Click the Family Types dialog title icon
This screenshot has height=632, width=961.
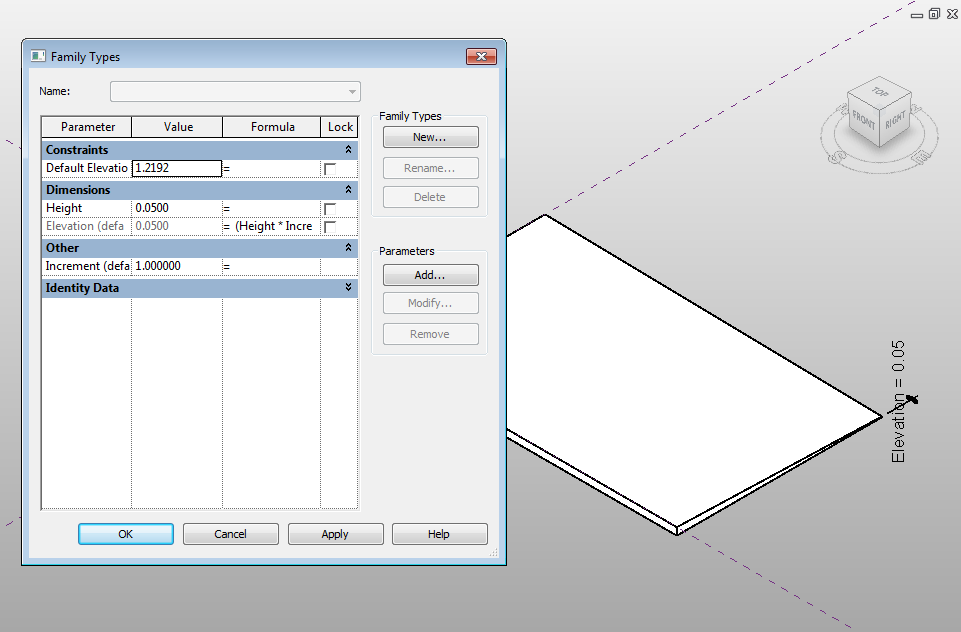(38, 56)
